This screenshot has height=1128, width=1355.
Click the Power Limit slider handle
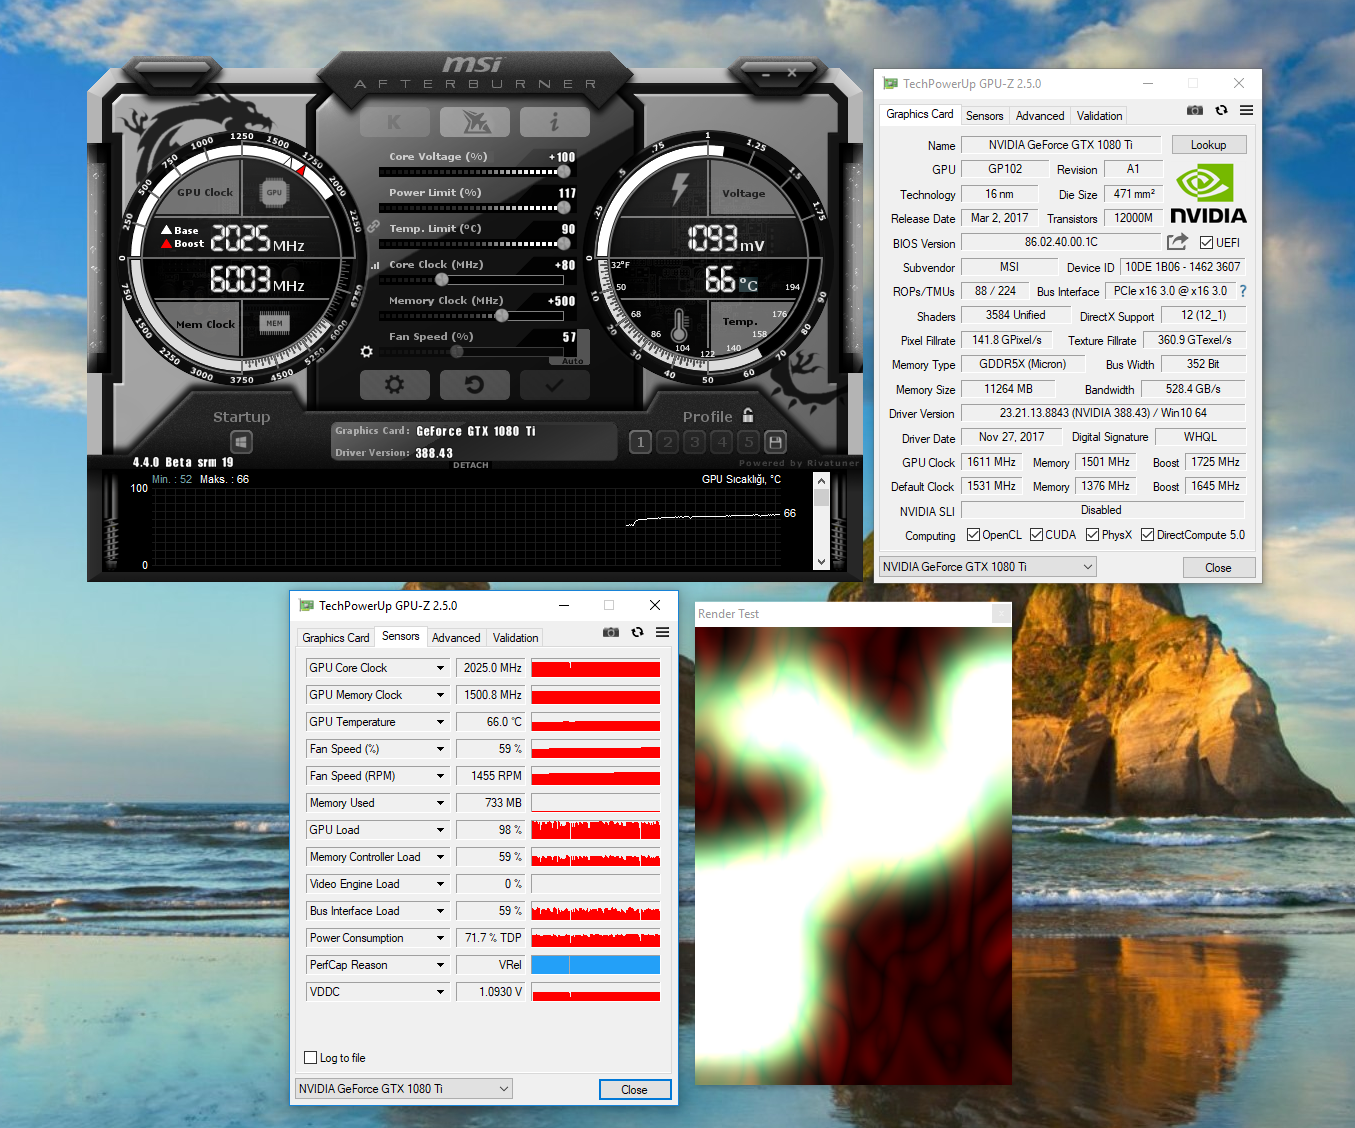564,208
